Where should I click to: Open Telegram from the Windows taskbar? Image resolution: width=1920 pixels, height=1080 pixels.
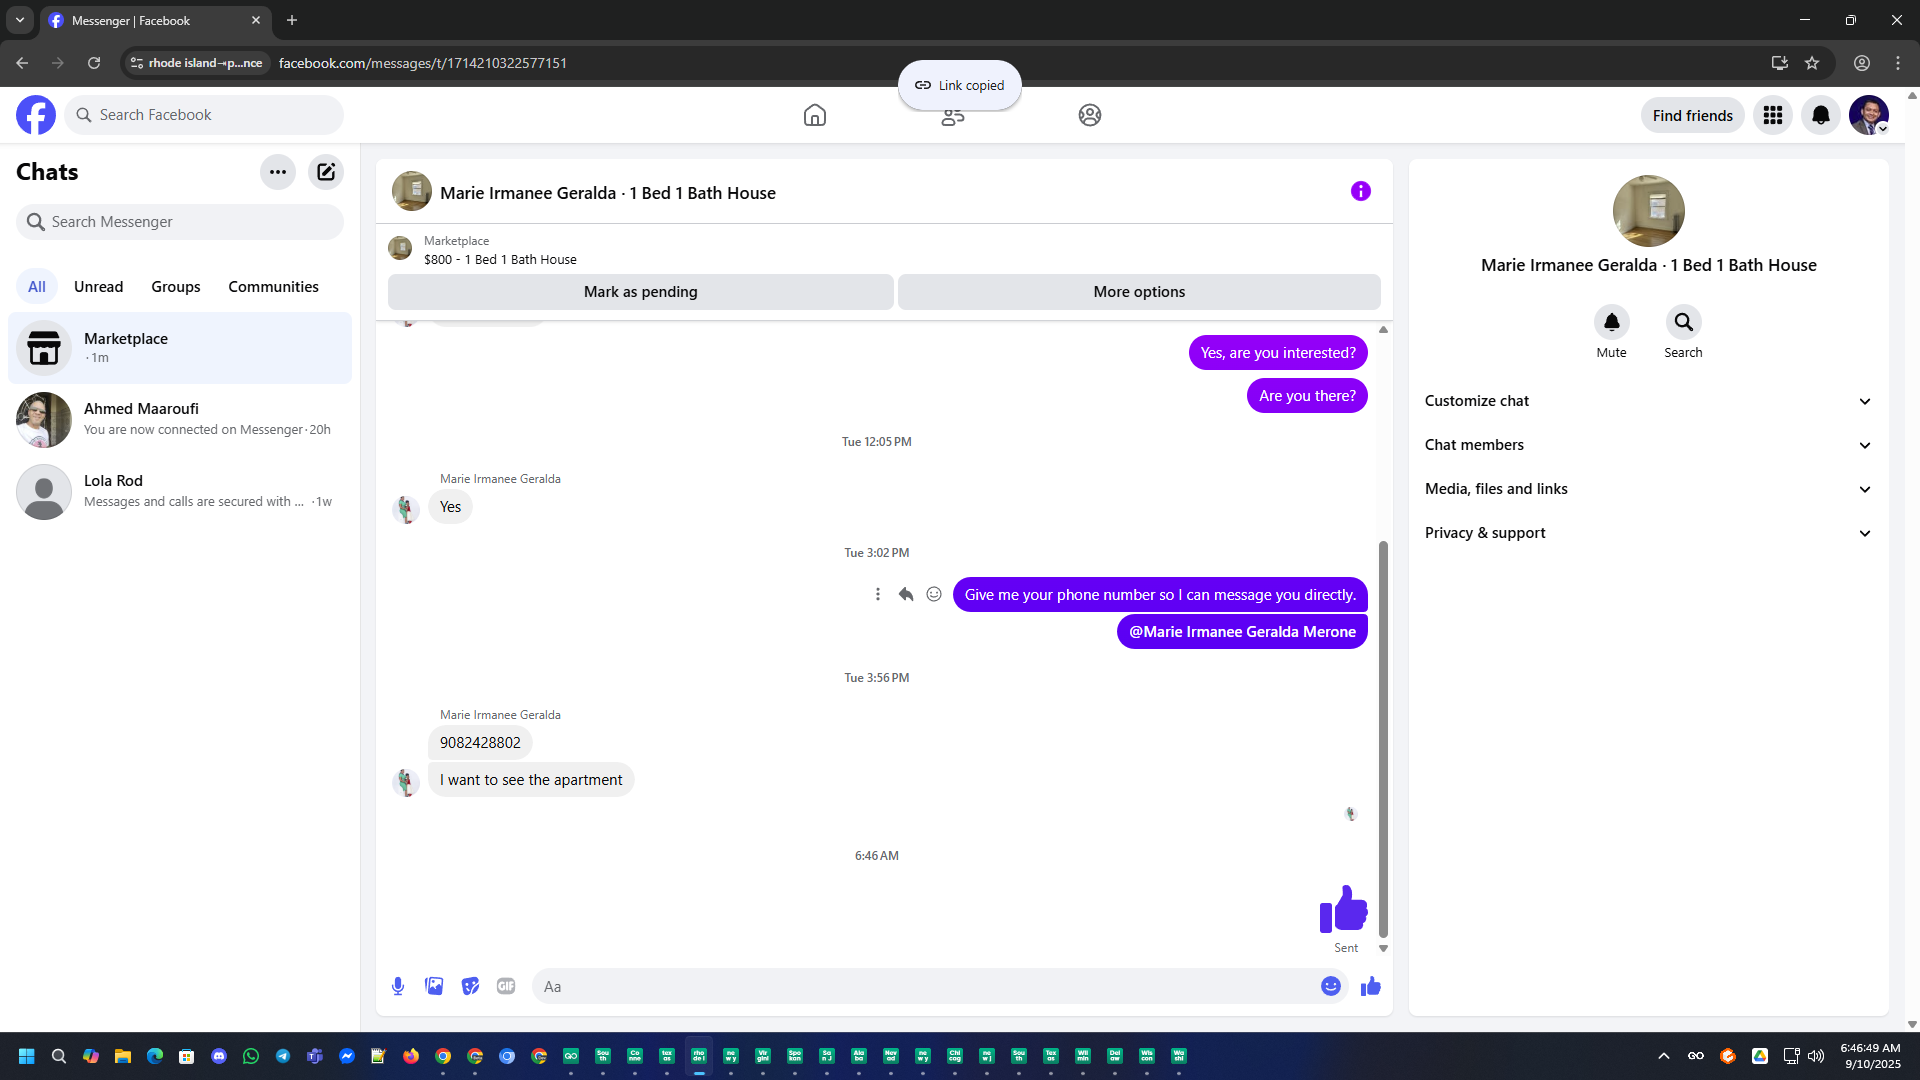click(x=283, y=1056)
